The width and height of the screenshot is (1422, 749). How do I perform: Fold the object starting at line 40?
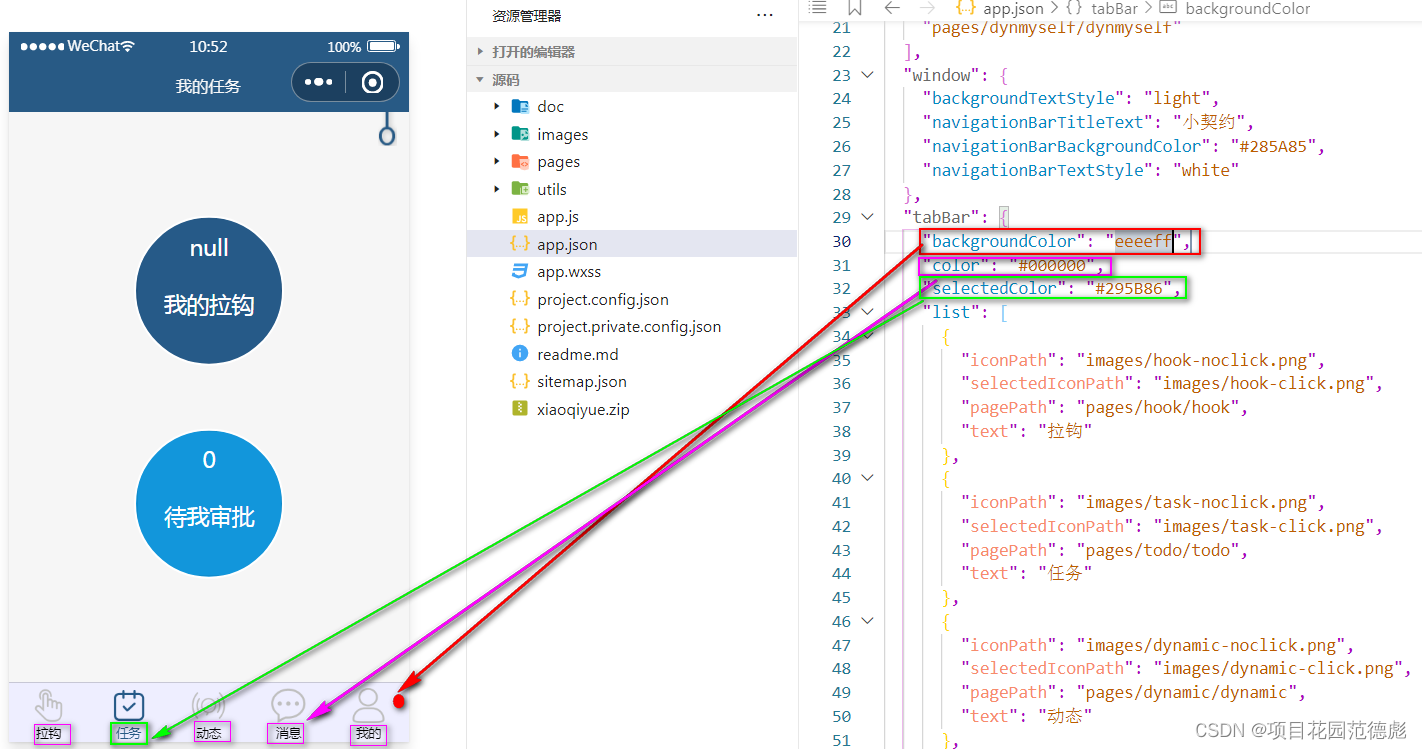click(x=868, y=478)
